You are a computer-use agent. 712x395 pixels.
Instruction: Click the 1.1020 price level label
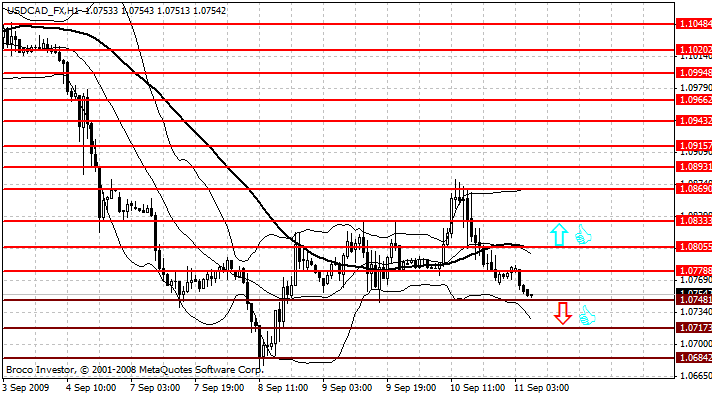coord(694,49)
